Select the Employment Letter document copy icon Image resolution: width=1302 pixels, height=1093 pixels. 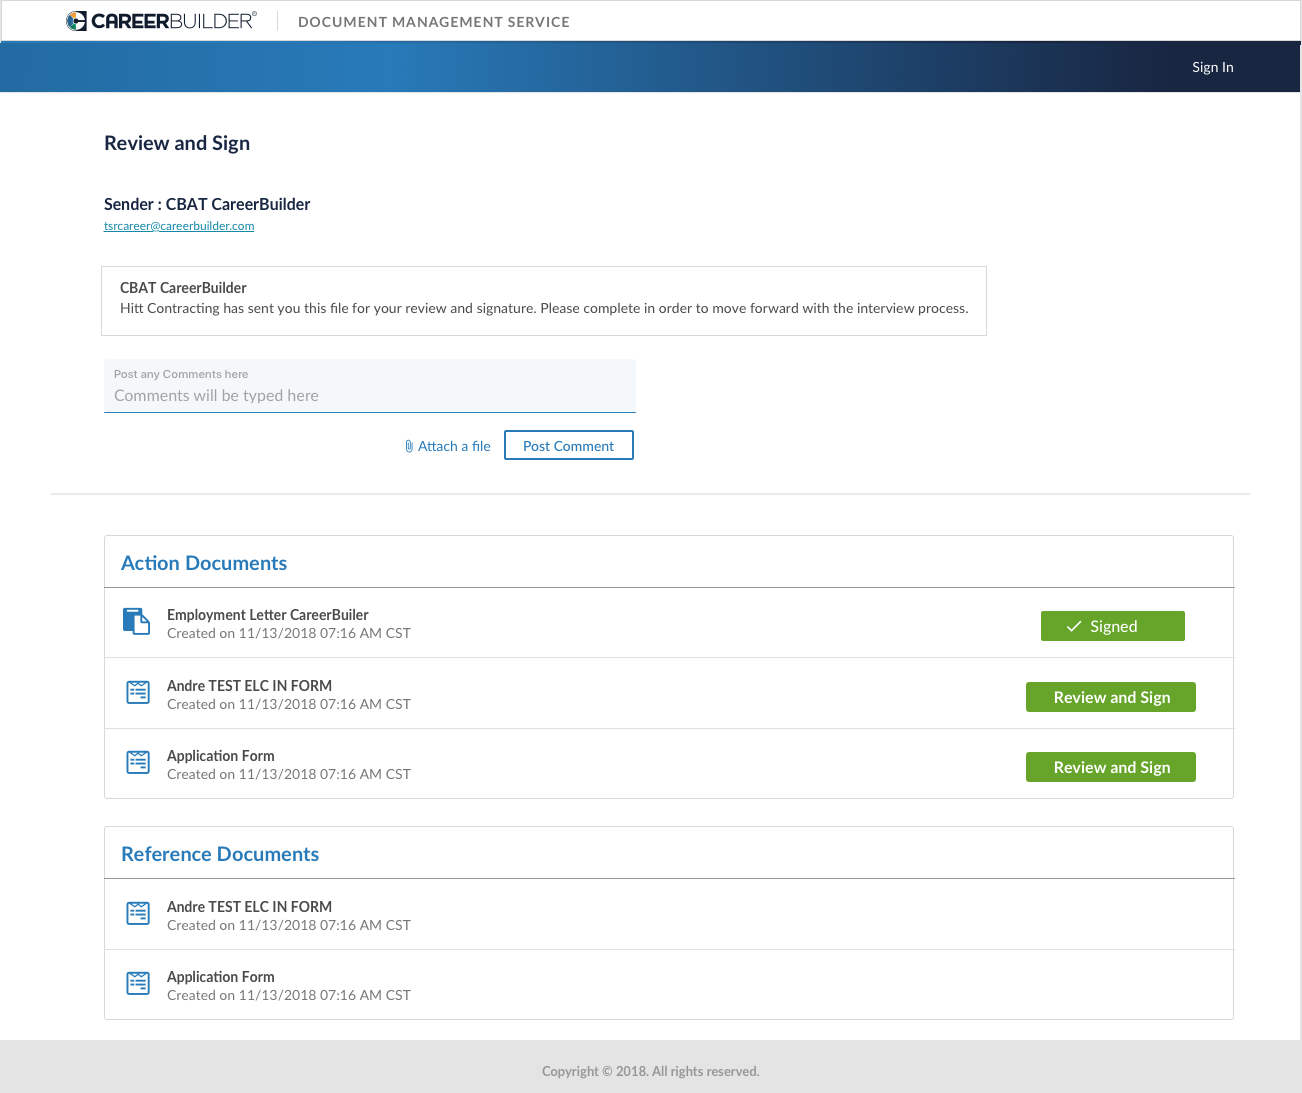point(137,621)
